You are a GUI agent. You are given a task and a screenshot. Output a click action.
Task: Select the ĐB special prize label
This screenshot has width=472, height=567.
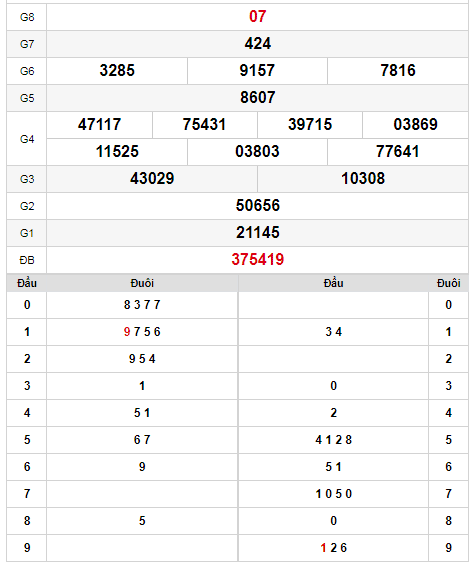[27, 260]
